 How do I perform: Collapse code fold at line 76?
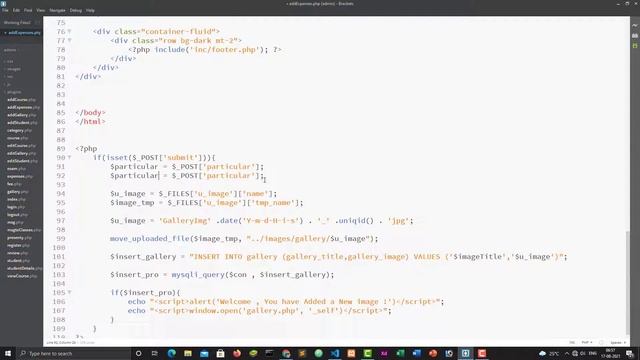69,31
